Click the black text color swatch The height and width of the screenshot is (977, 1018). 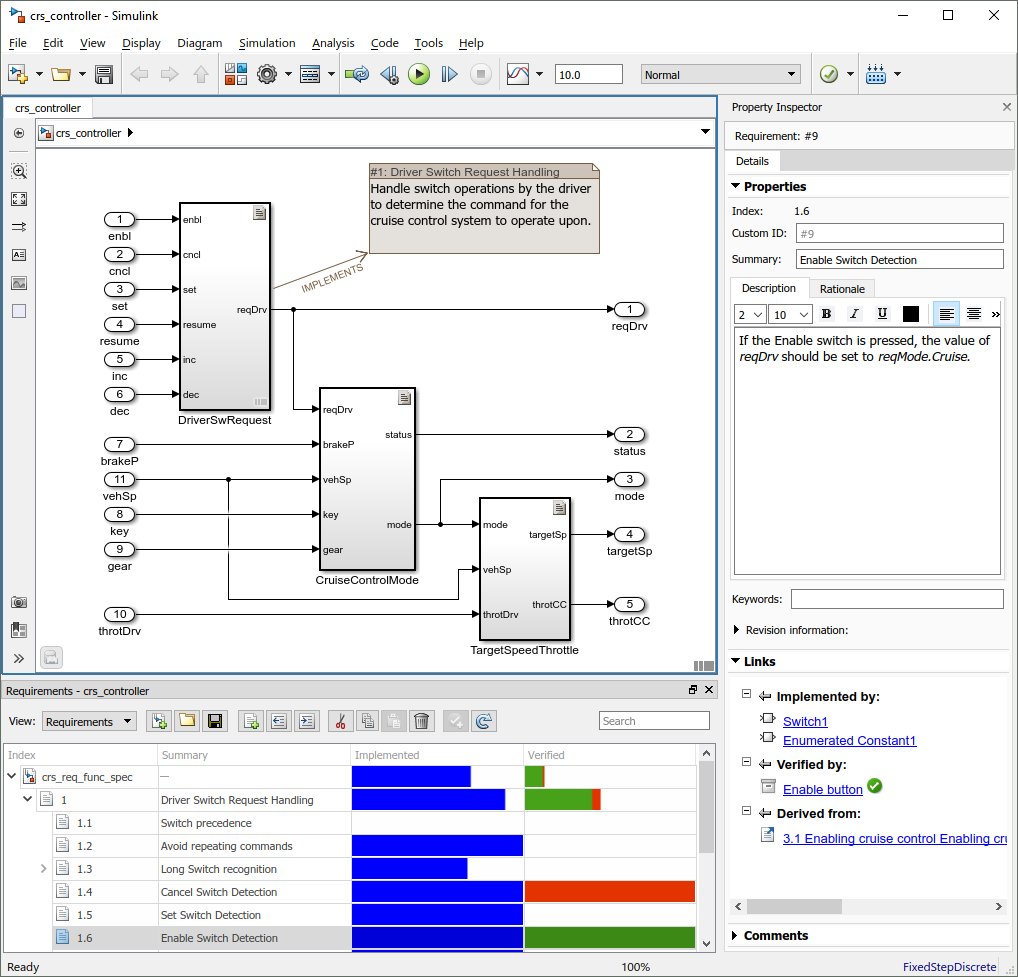pyautogui.click(x=910, y=314)
